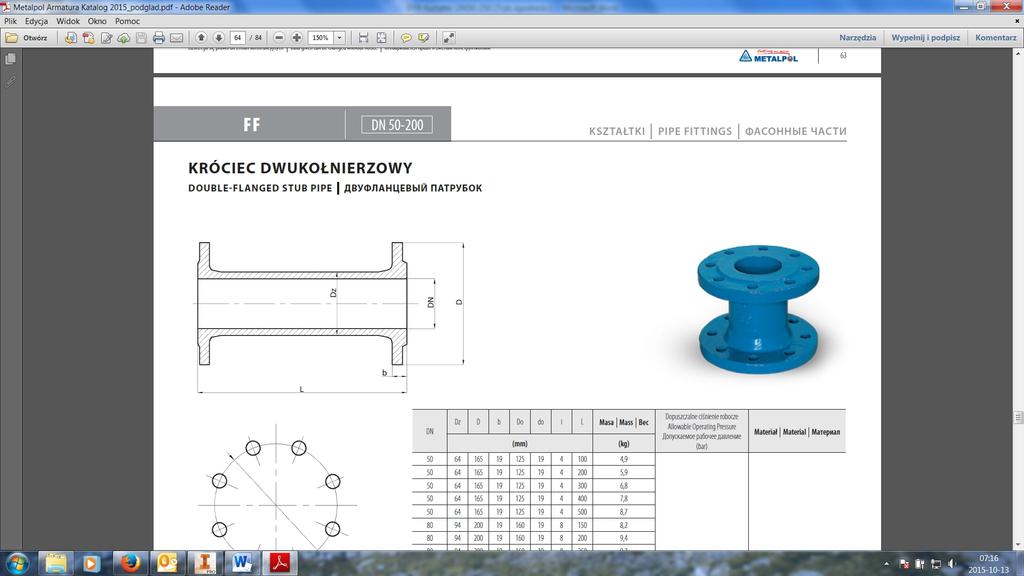Select the highlight text tool icon
Image resolution: width=1024 pixels, height=576 pixels.
click(x=424, y=38)
